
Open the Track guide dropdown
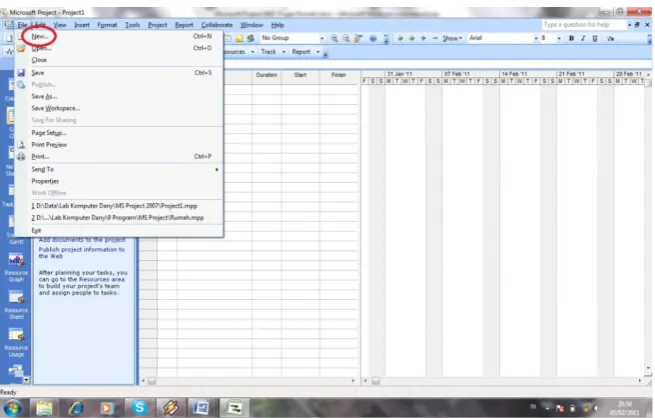[x=273, y=52]
